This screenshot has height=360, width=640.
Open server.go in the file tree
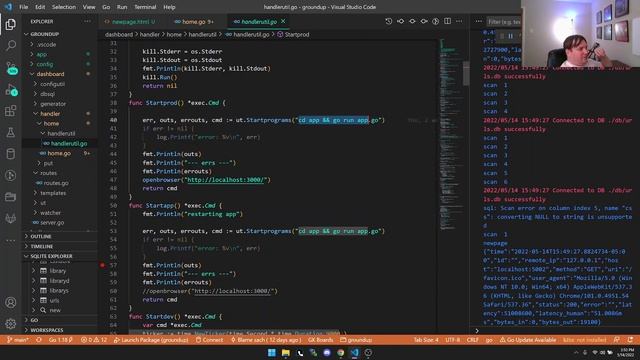[x=52, y=222]
